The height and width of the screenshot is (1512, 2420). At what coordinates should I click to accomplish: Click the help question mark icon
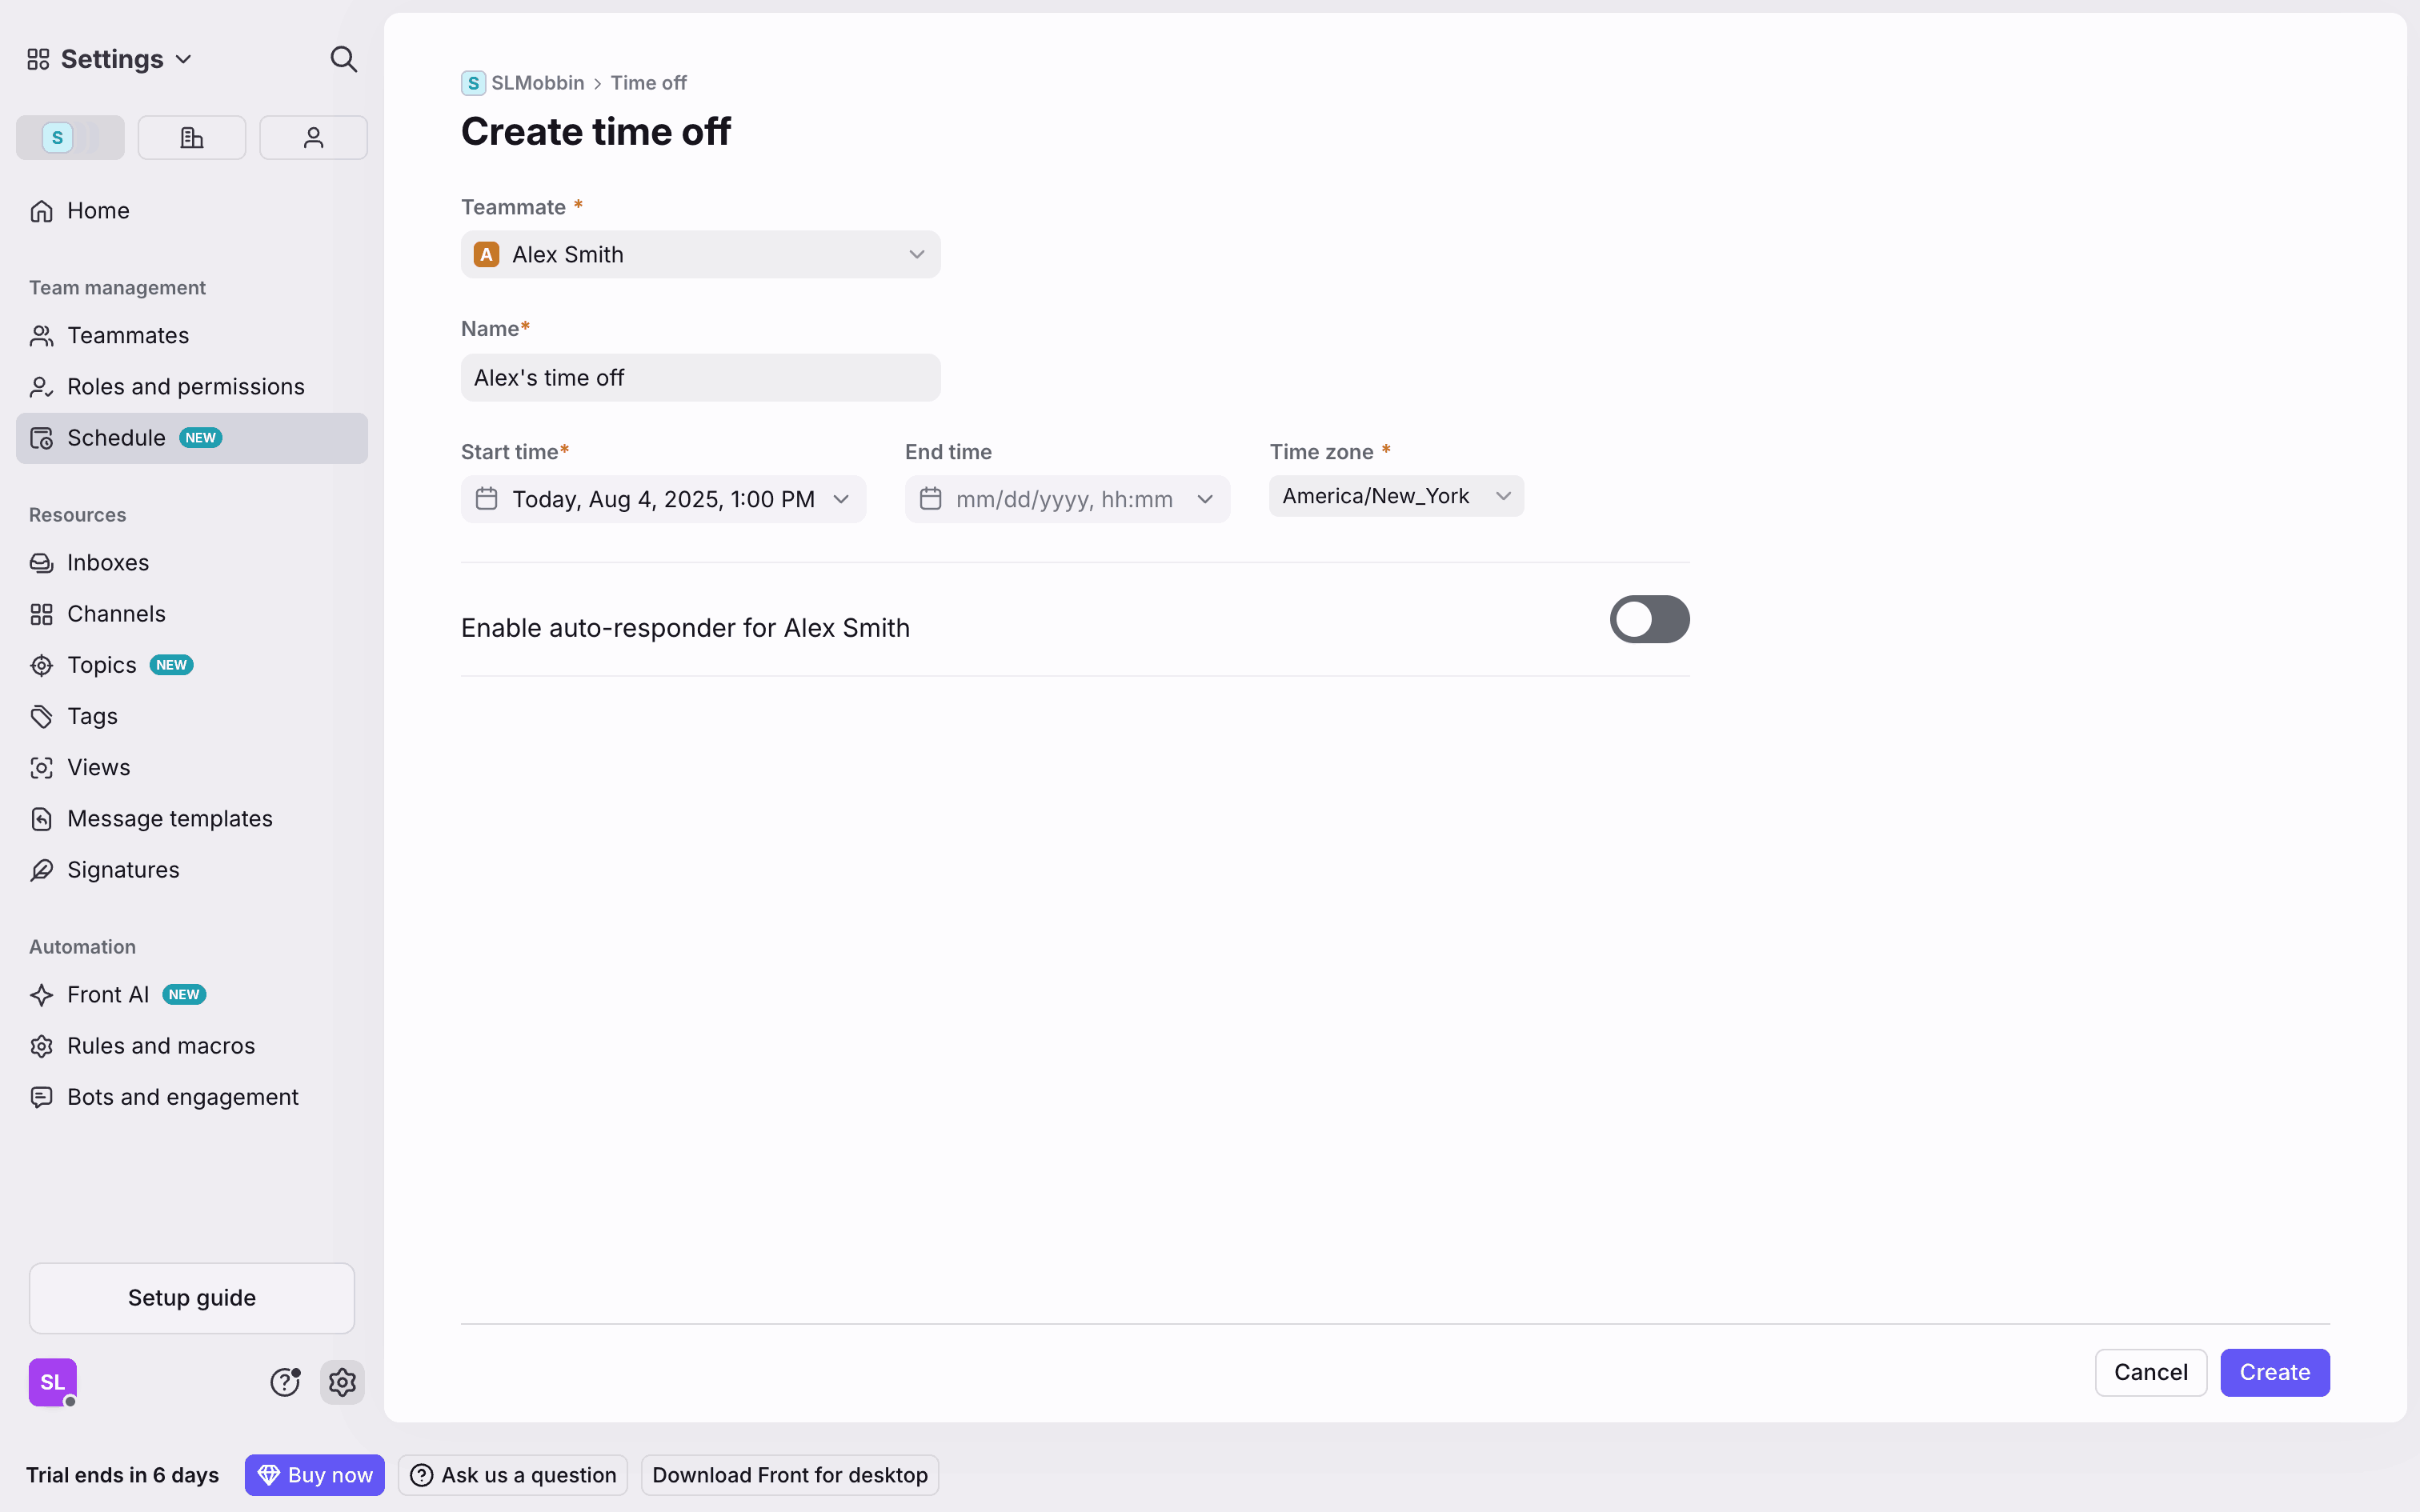(x=285, y=1382)
